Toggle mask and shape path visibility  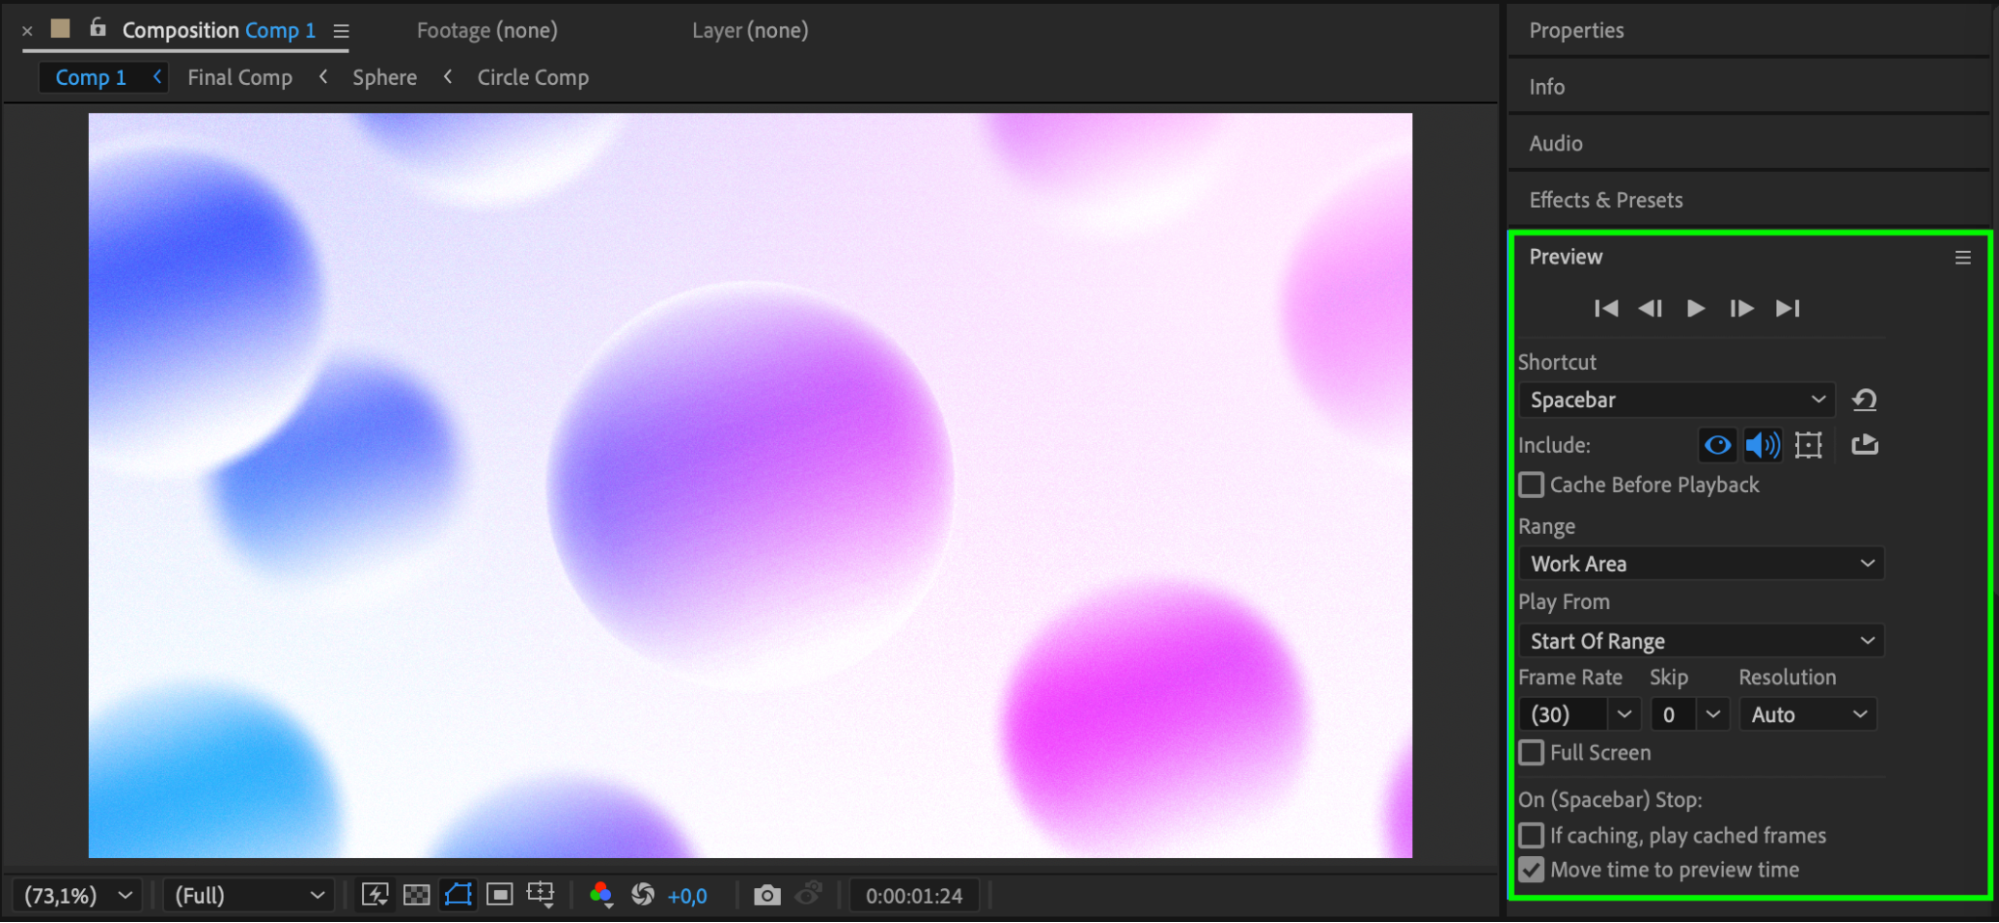pos(458,894)
